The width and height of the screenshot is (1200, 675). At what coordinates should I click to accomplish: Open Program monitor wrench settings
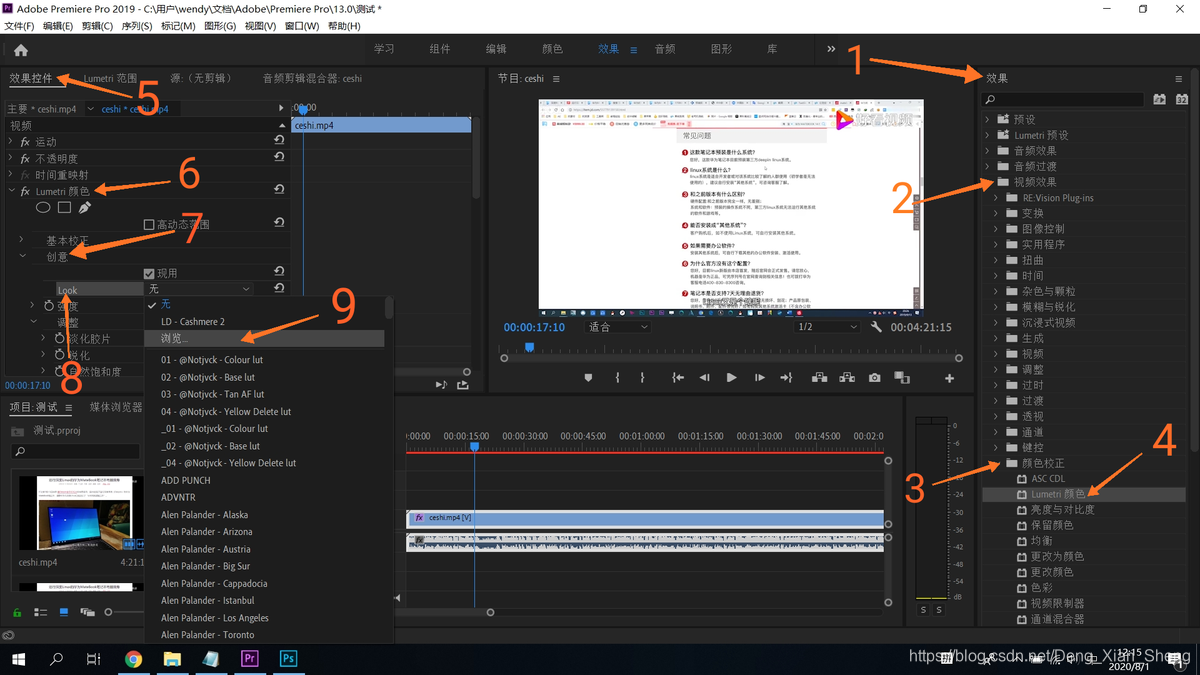(x=877, y=327)
